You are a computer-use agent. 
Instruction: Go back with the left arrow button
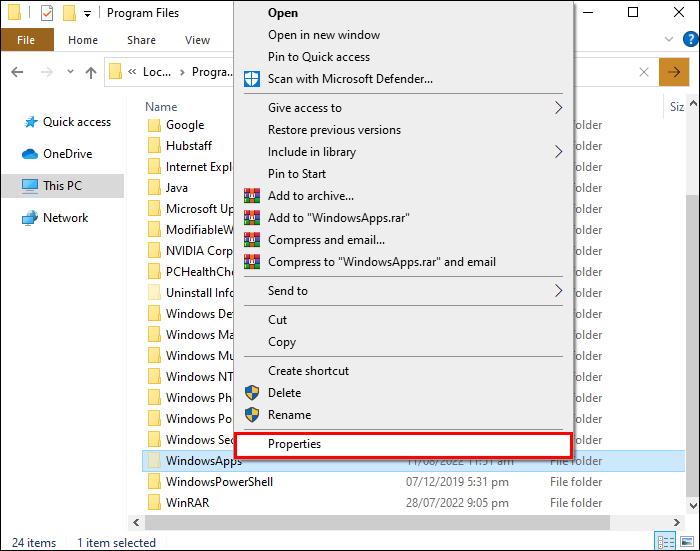(17, 72)
